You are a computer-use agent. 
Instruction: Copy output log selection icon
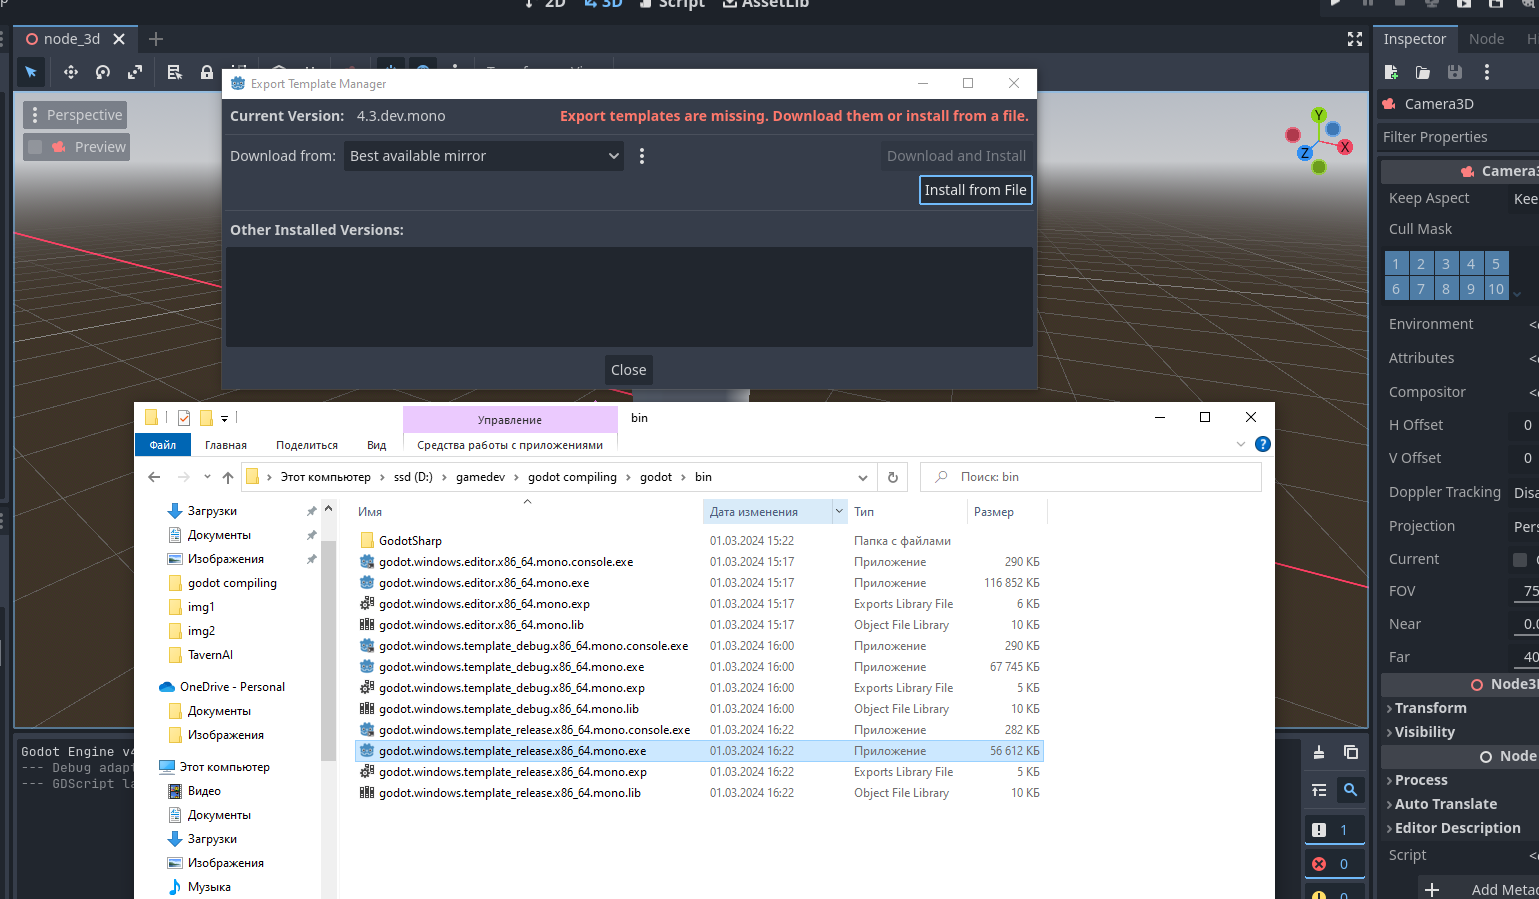[x=1351, y=752]
